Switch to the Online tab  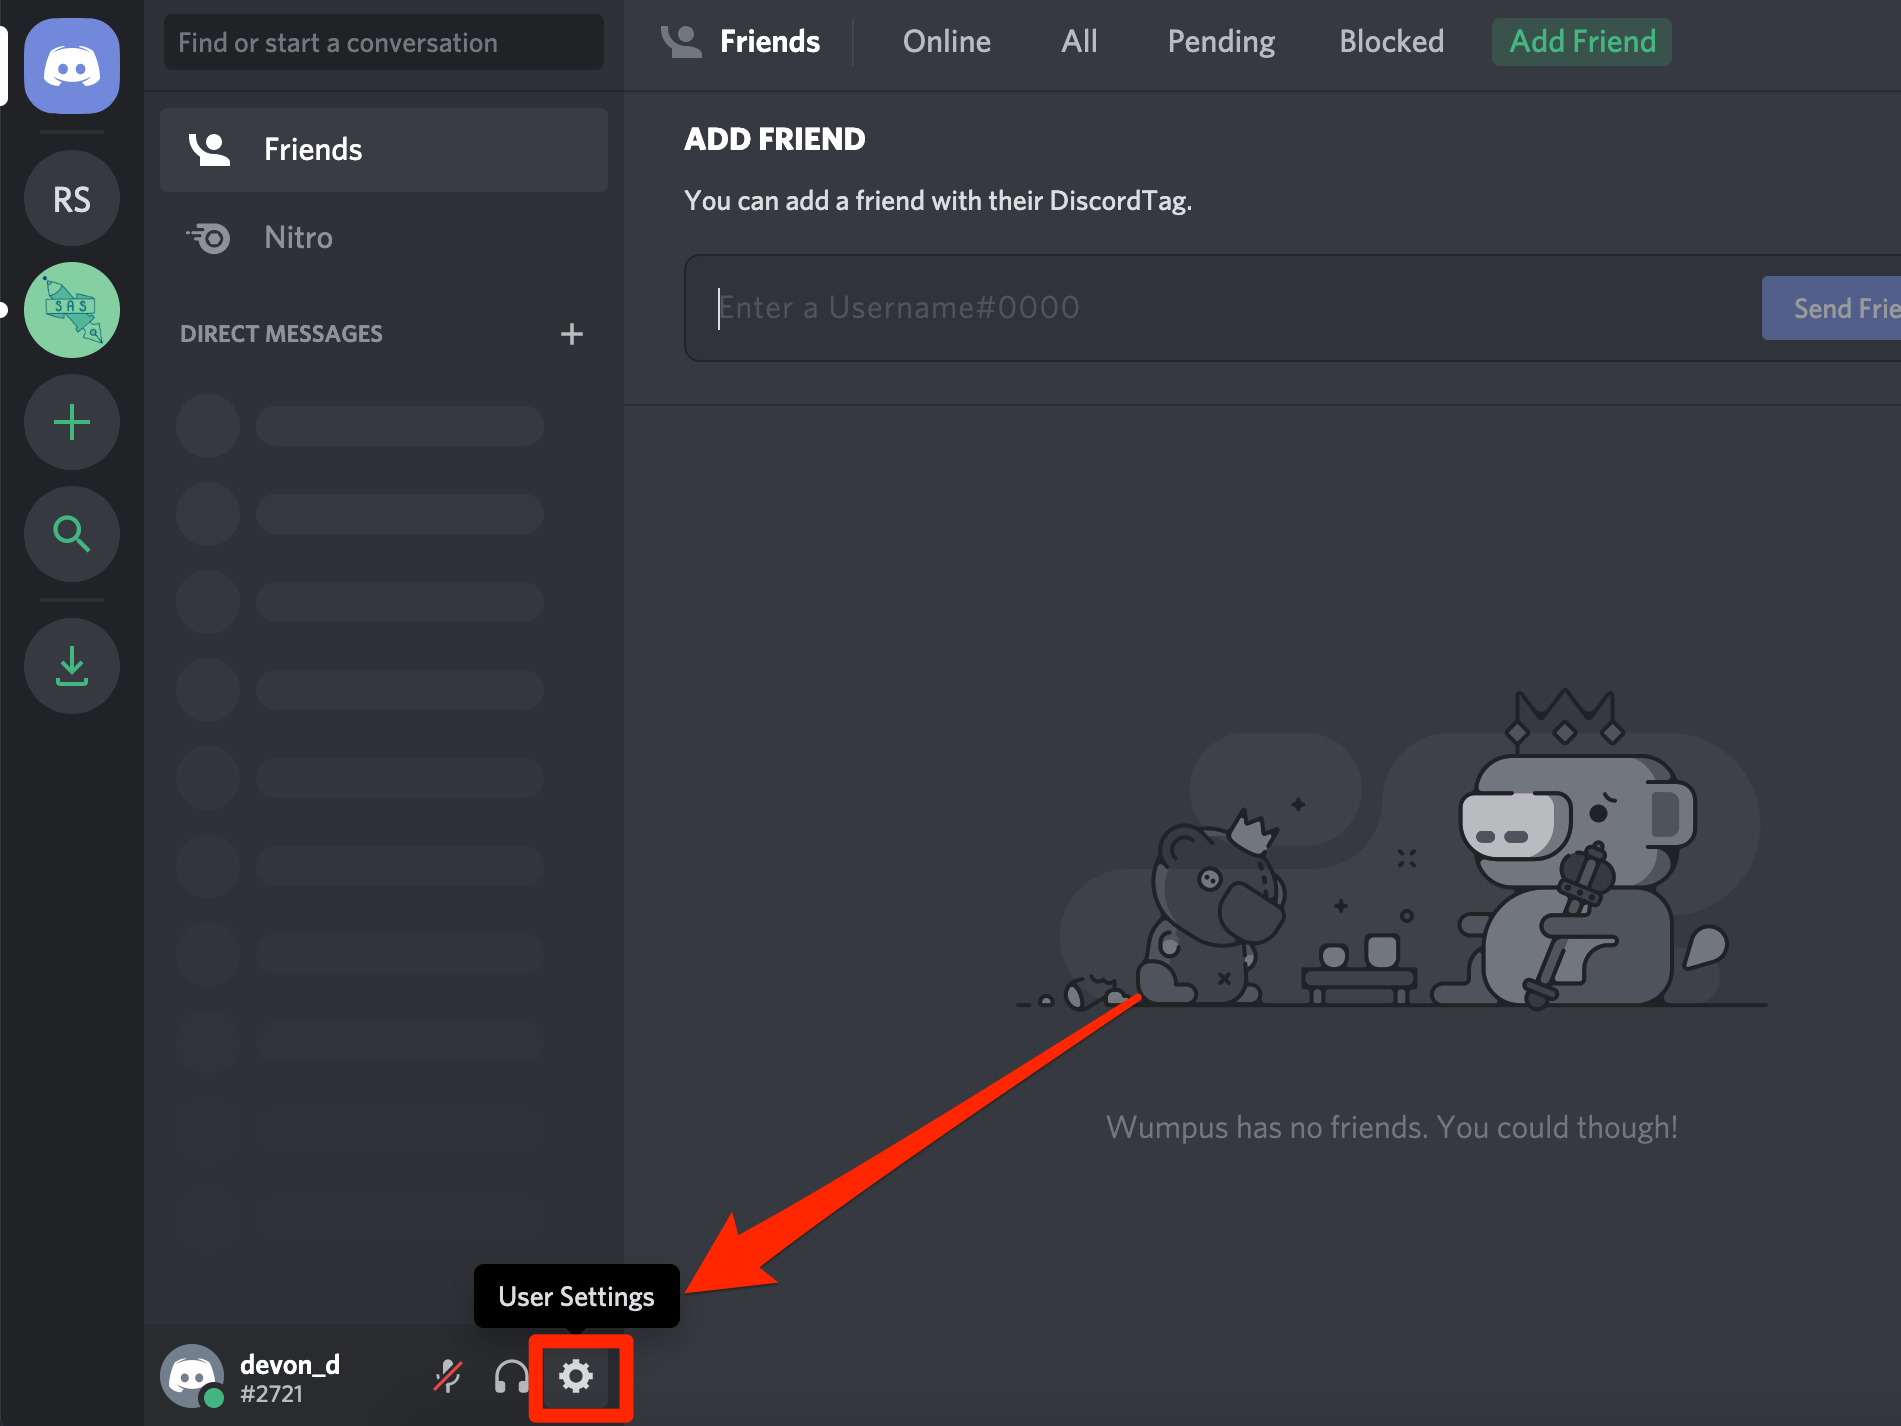point(947,41)
